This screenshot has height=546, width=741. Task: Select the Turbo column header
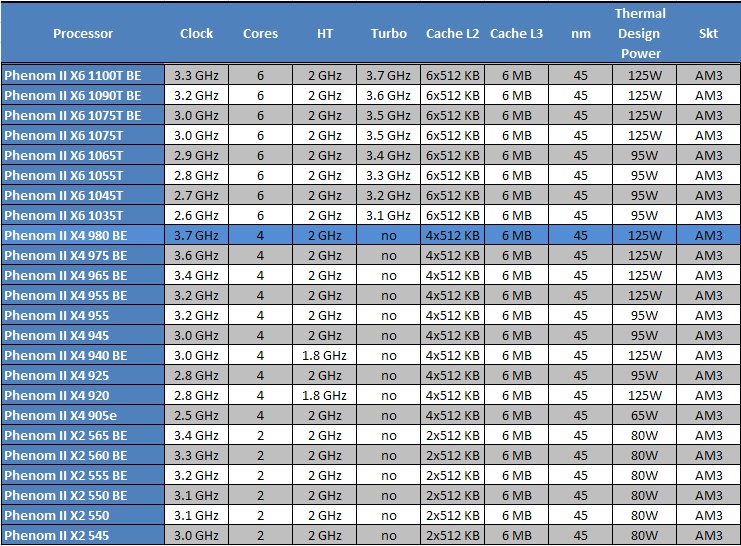(388, 33)
